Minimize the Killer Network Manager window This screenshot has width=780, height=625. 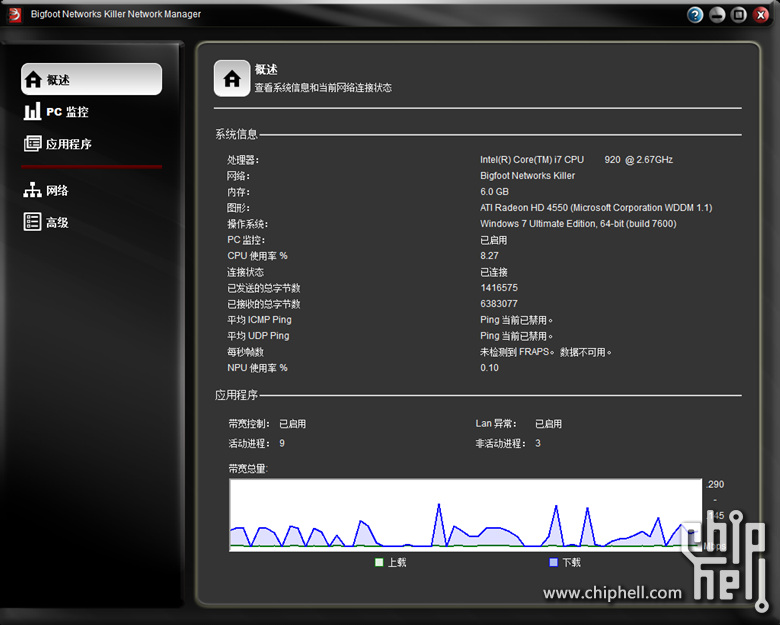[x=717, y=15]
